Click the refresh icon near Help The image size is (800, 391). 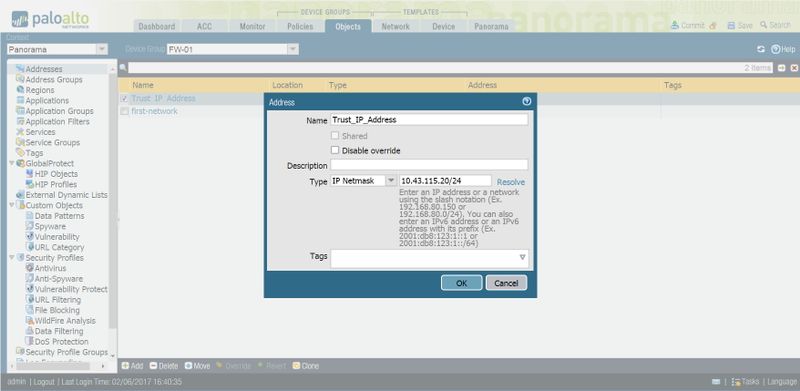pos(761,49)
